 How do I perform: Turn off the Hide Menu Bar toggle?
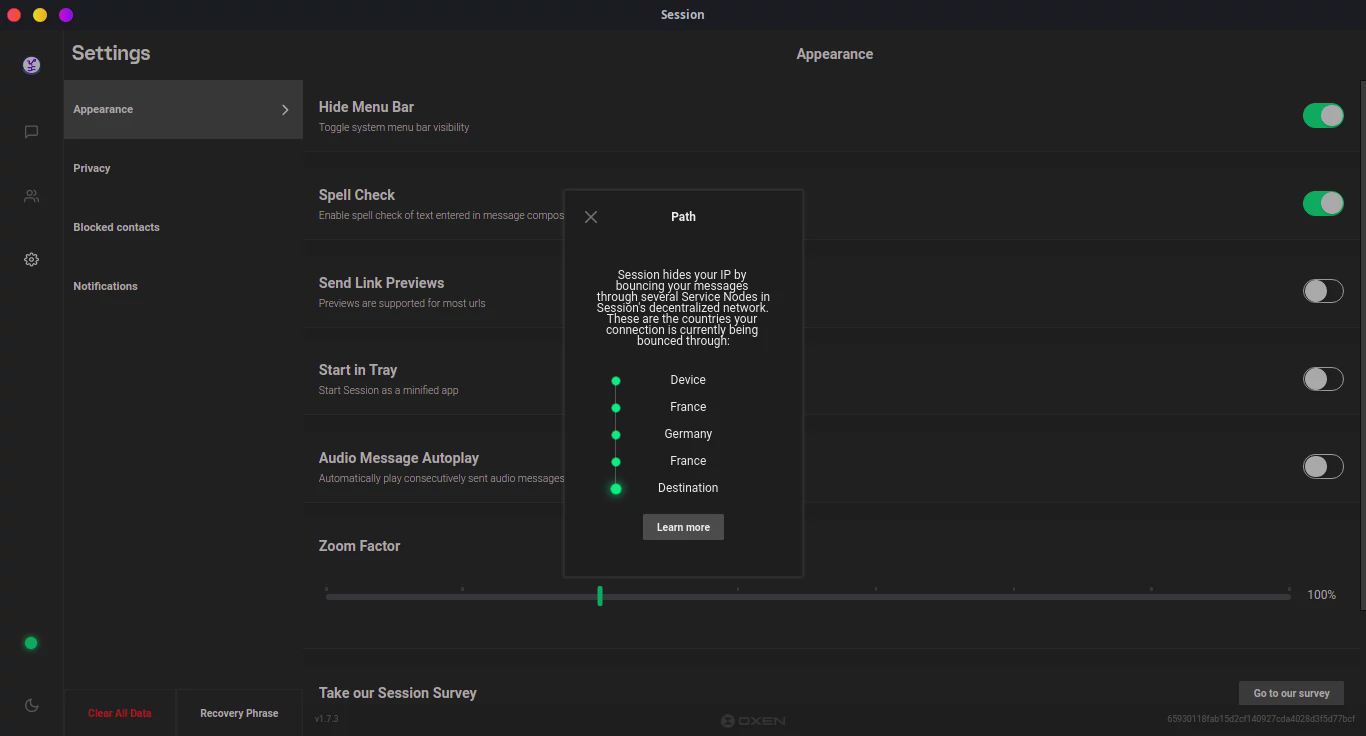pyautogui.click(x=1322, y=115)
